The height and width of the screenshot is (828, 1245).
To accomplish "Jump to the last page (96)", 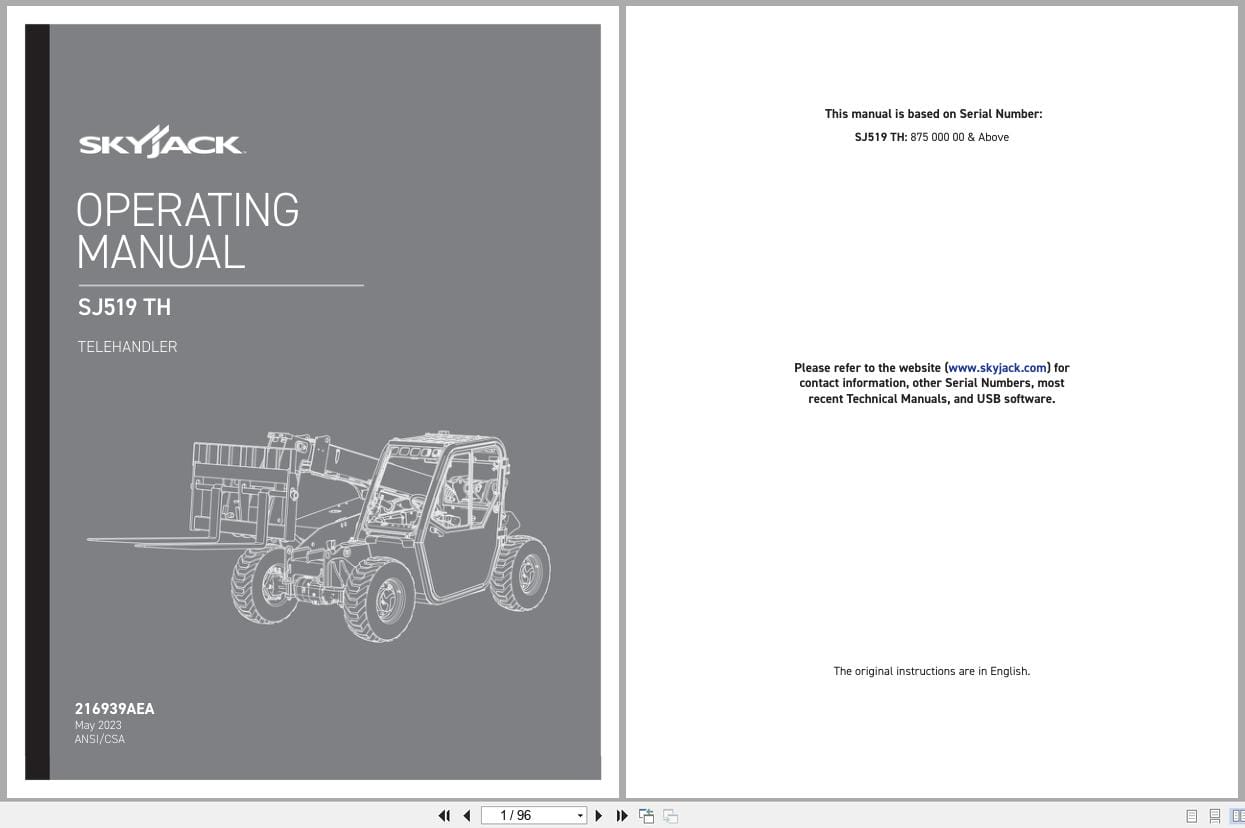I will pos(622,816).
